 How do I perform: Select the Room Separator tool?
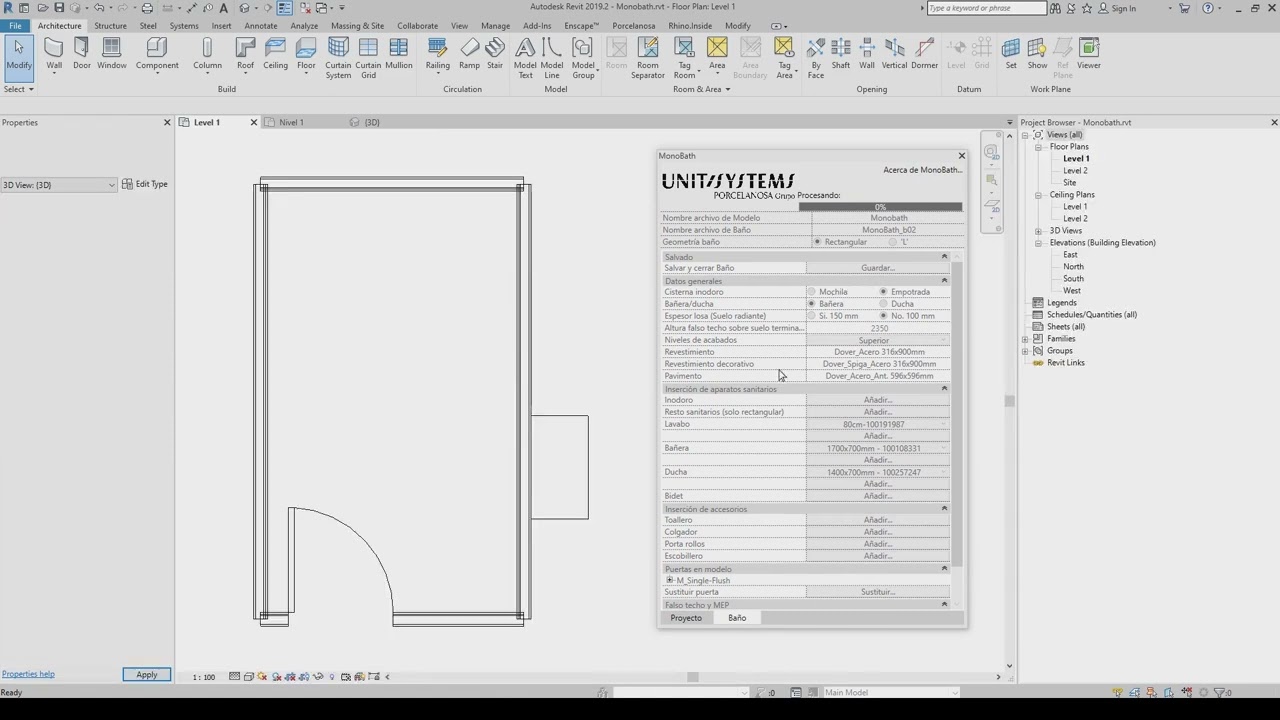click(647, 58)
